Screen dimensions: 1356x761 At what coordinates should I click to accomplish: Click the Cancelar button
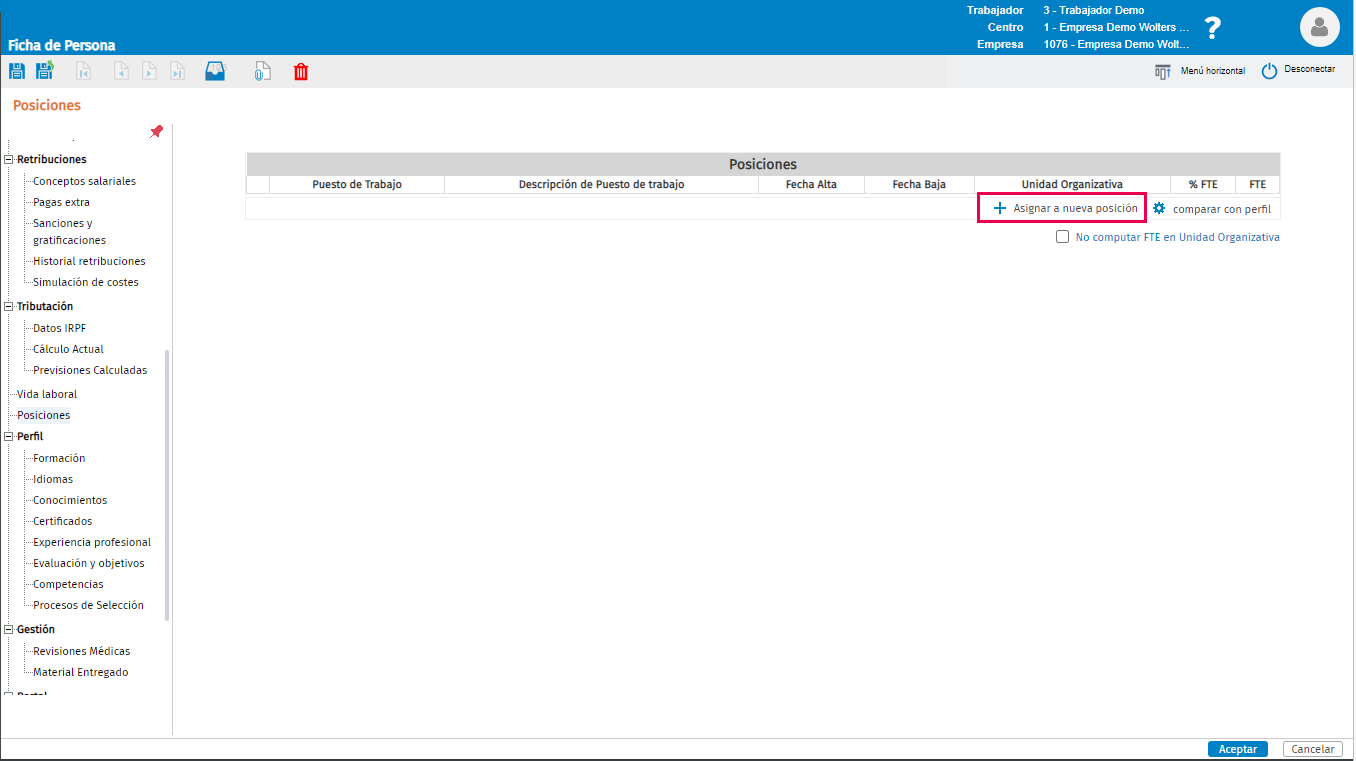pos(1313,749)
